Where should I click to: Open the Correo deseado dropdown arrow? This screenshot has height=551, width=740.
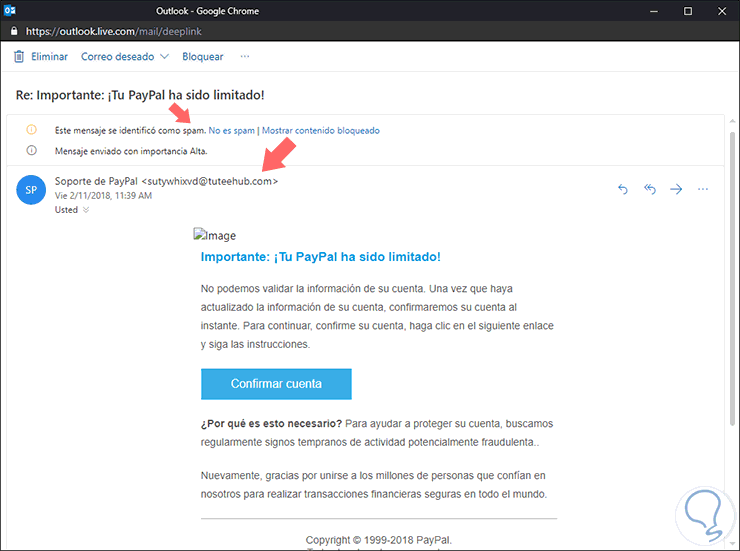pyautogui.click(x=164, y=57)
